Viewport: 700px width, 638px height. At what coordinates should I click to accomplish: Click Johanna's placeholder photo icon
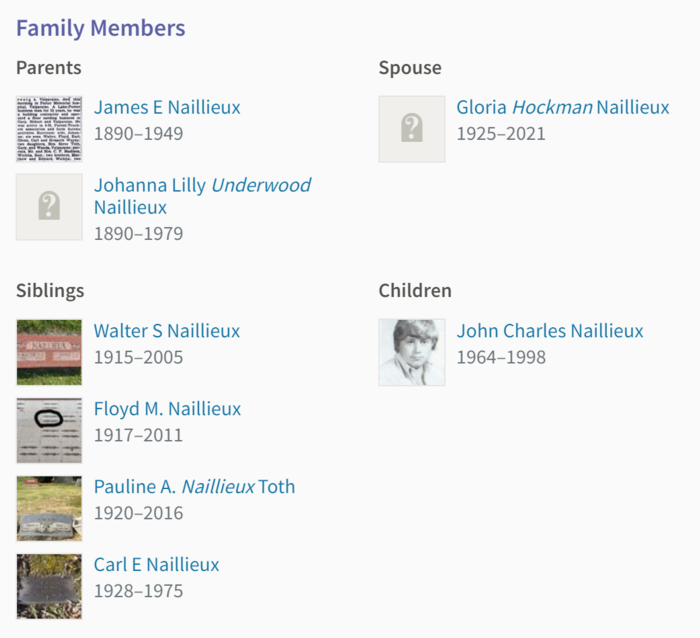49,207
